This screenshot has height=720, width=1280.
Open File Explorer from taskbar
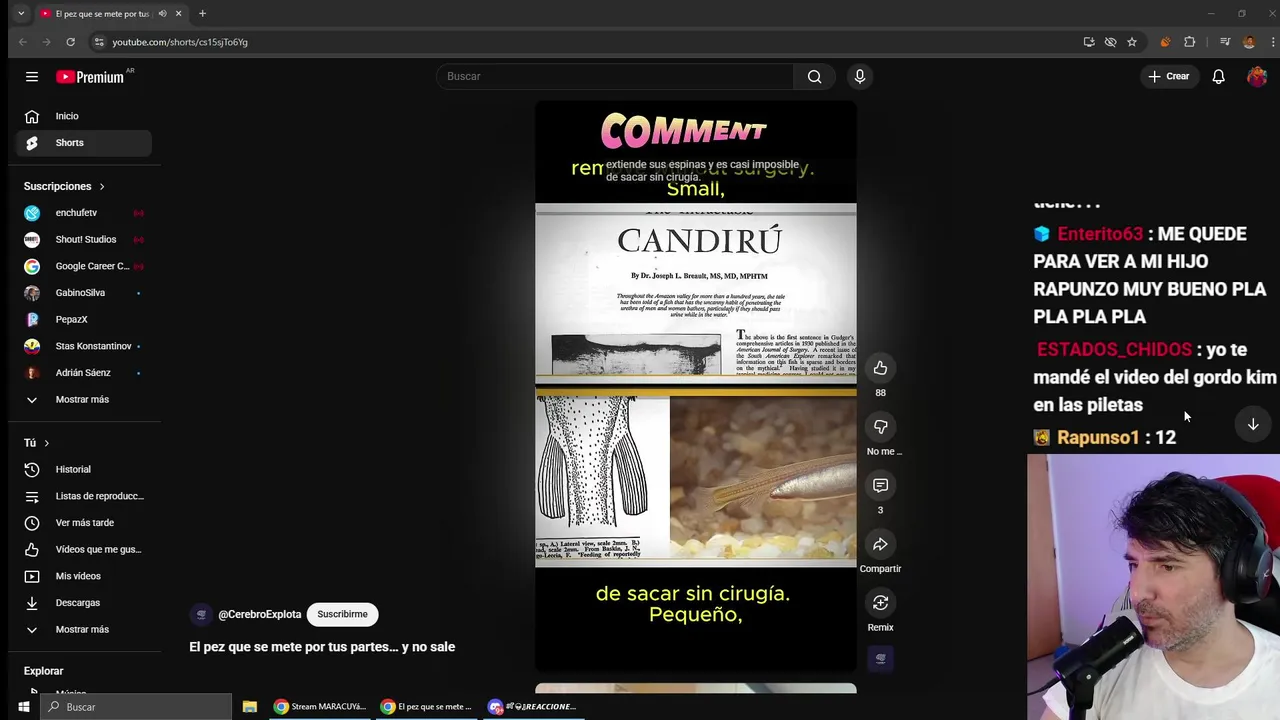tap(250, 707)
